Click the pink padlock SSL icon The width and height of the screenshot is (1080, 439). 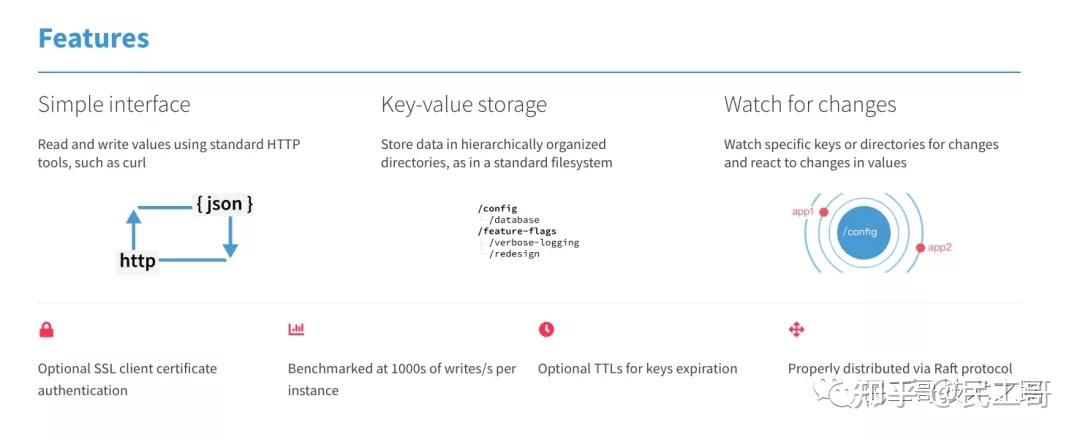click(46, 329)
